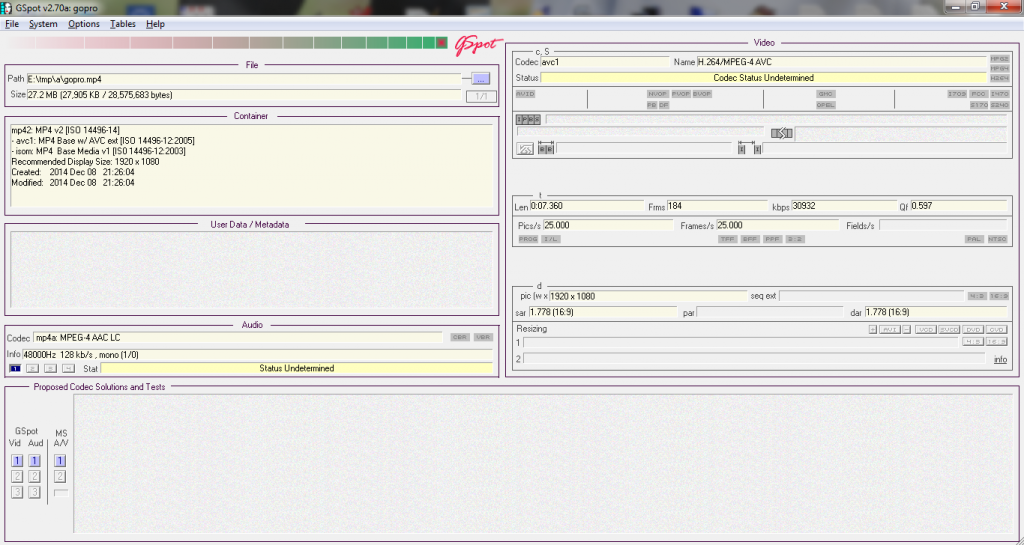The height and width of the screenshot is (545, 1024).
Task: Click the info link in the Resizing section
Action: pos(1000,359)
